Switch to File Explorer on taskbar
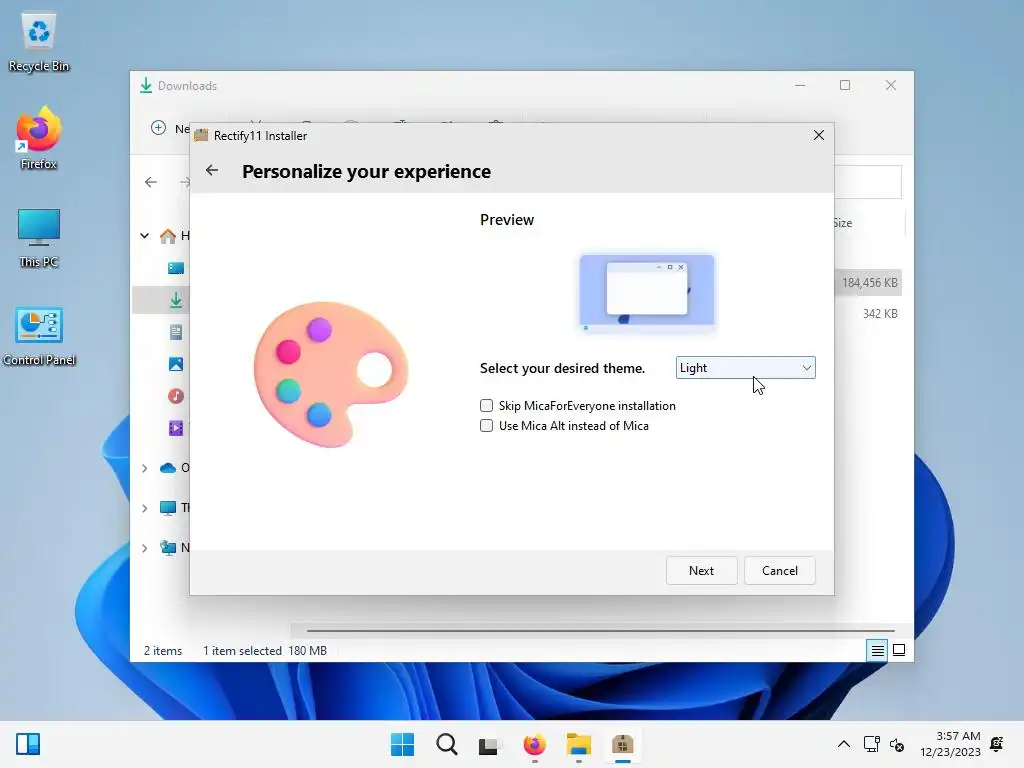1024x768 pixels. tap(579, 744)
